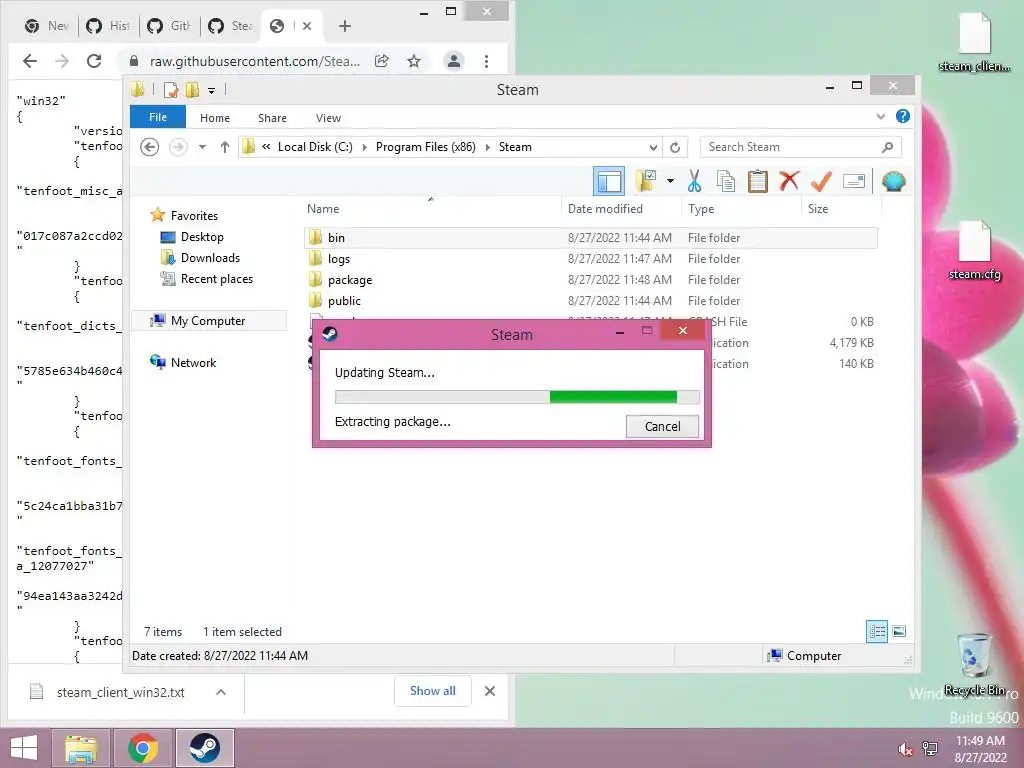The height and width of the screenshot is (768, 1024).
Task: Open the View ribbon tab
Action: (x=328, y=118)
